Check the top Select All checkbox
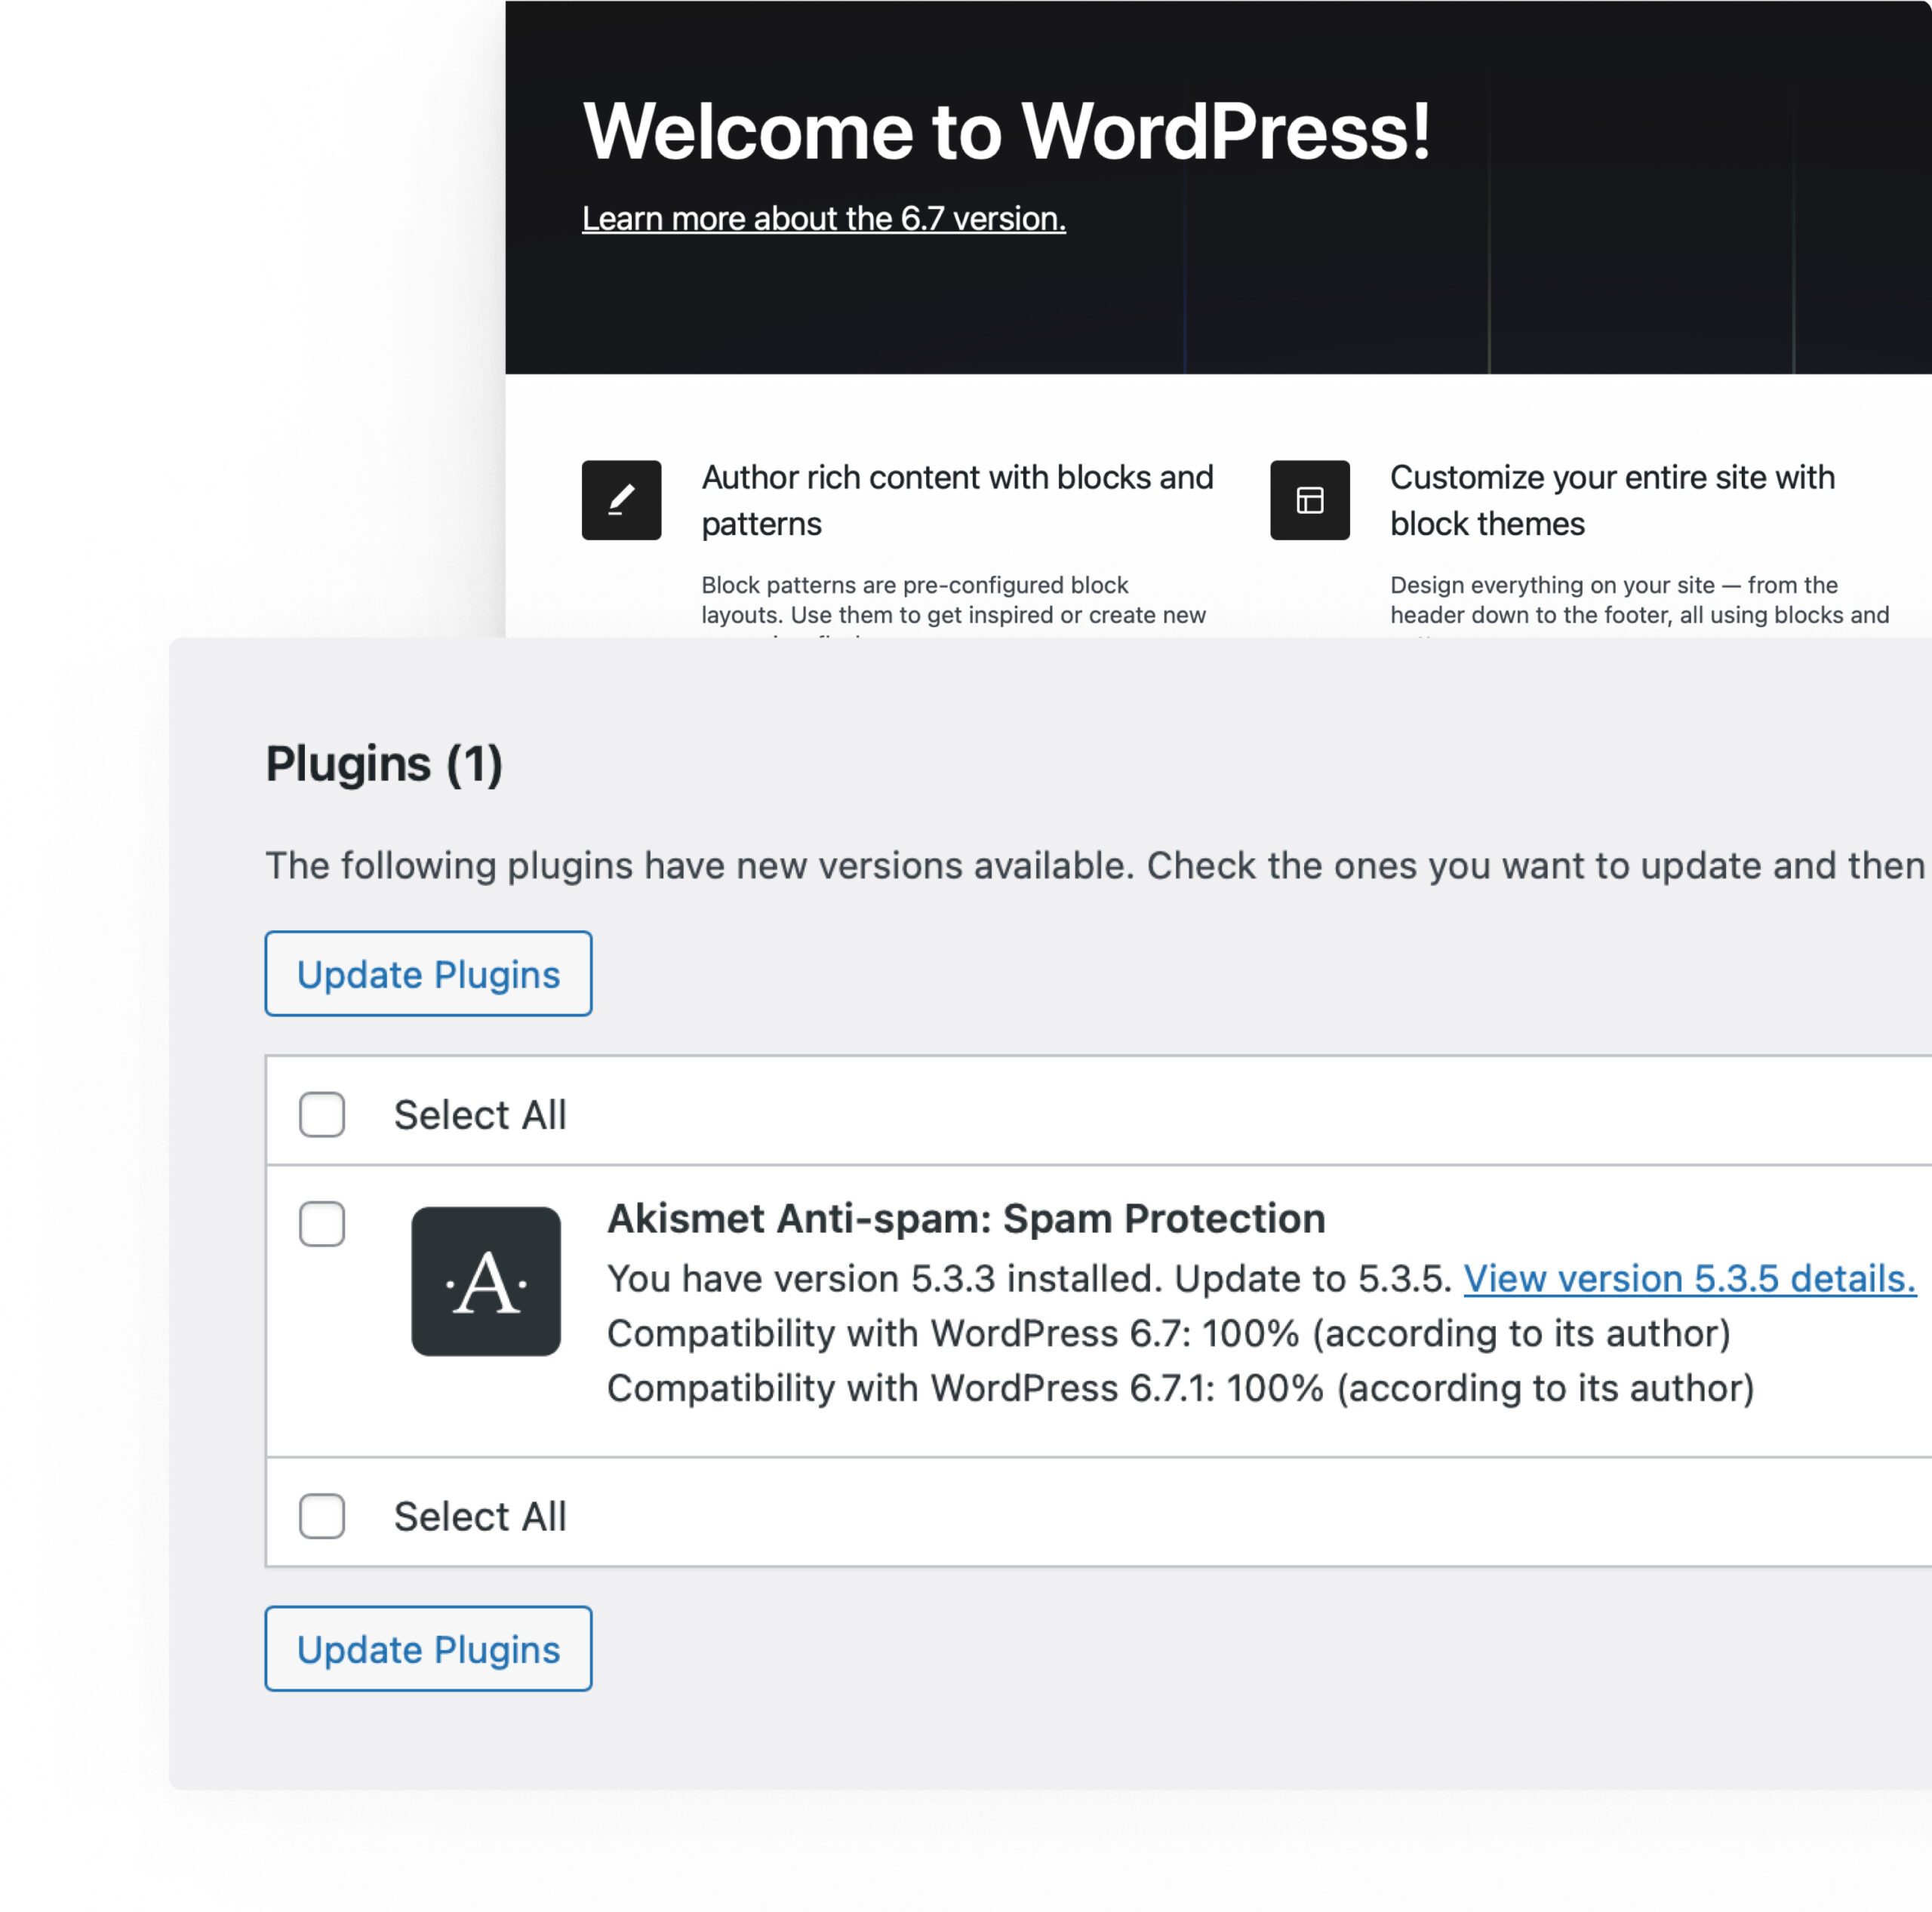 click(322, 1114)
